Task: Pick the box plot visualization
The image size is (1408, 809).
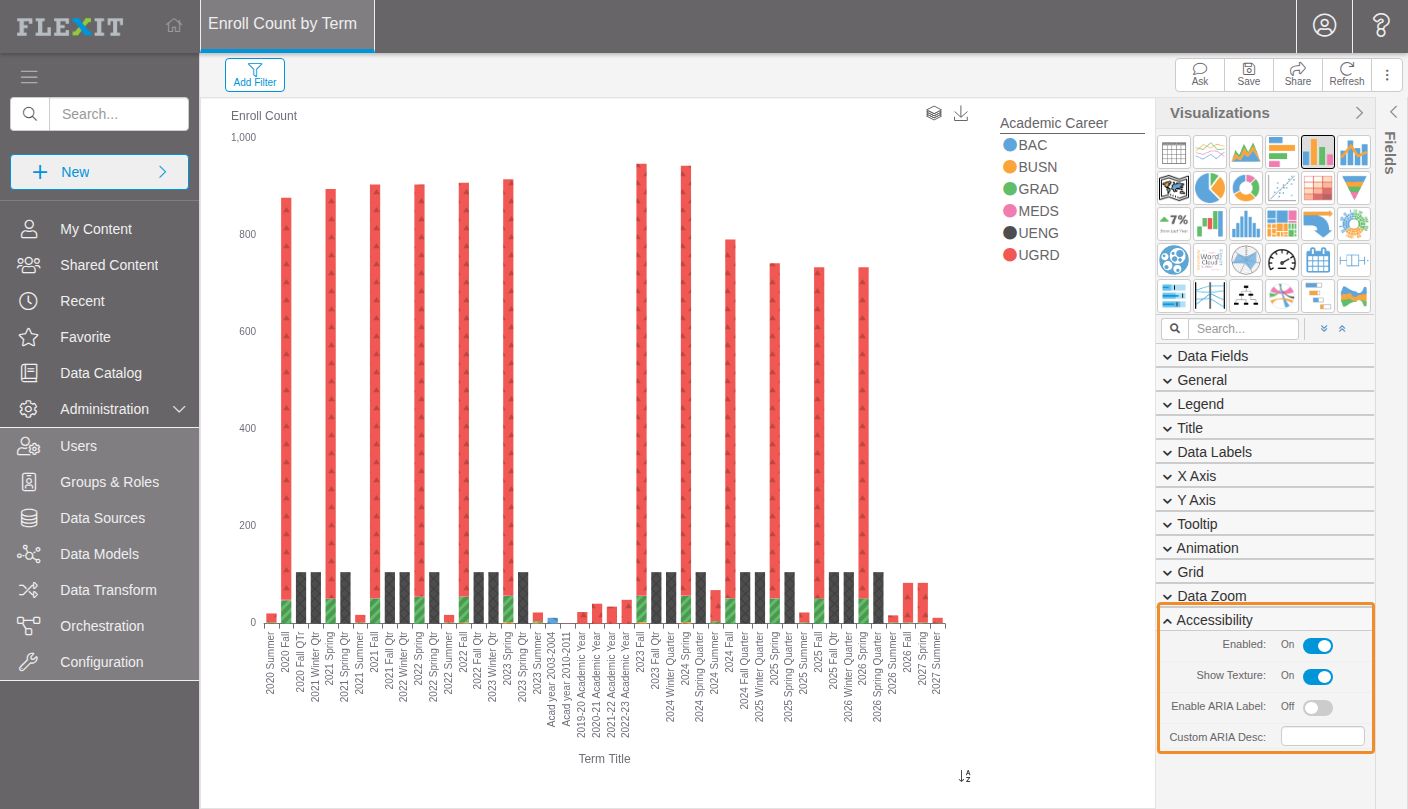Action: 1354,260
